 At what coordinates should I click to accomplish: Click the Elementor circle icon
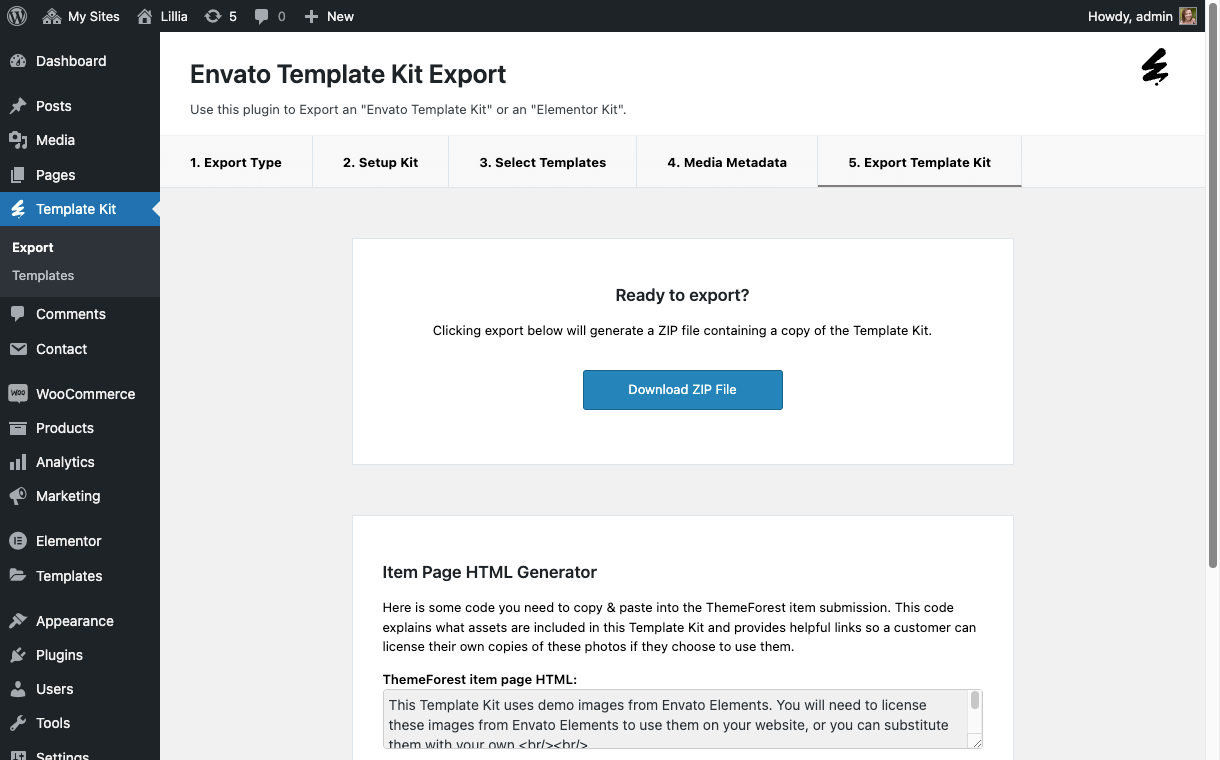pyautogui.click(x=18, y=541)
